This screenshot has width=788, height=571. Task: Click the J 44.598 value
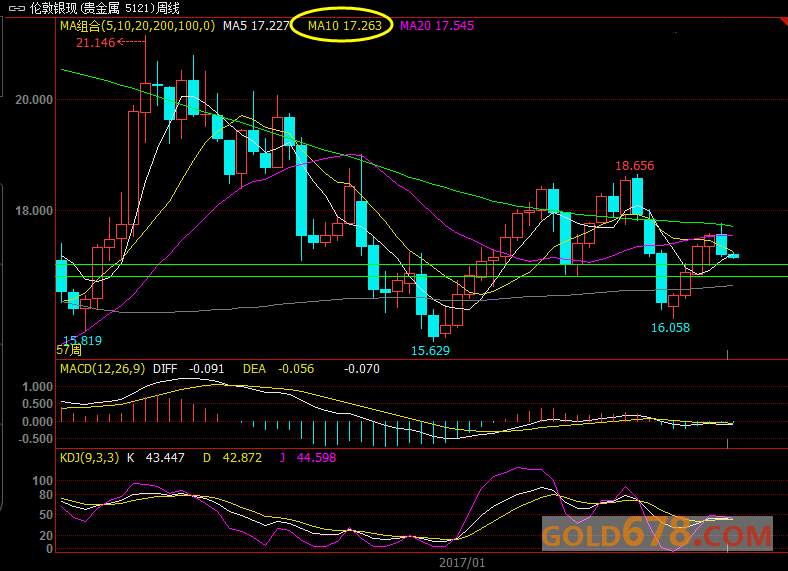pos(308,458)
